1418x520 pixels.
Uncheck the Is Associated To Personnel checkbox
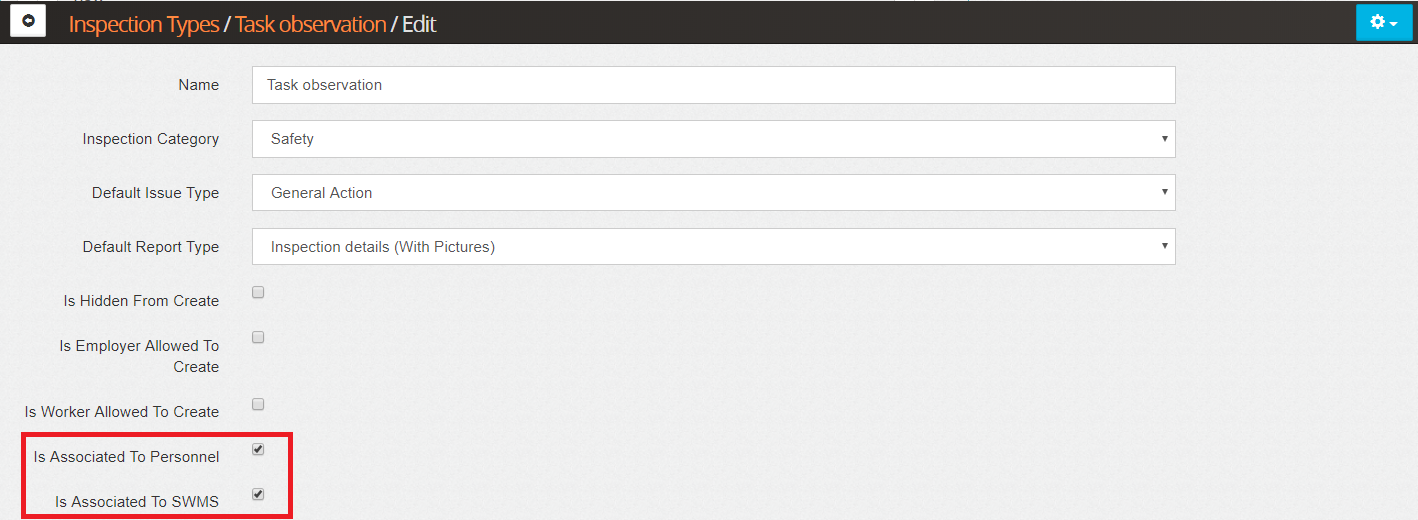point(258,450)
